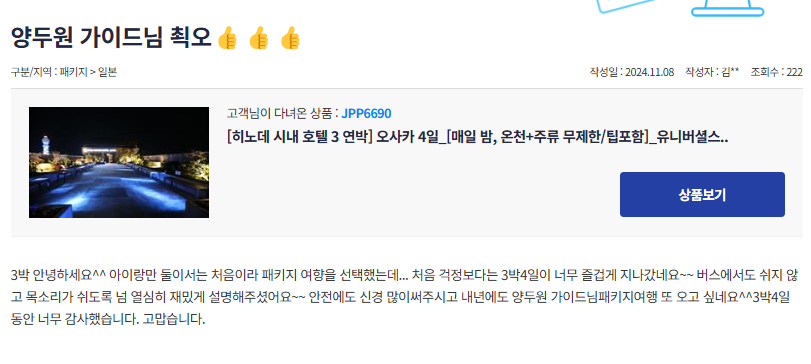Select the review title 양두원 가이드님 최오
This screenshot has width=811, height=364.
pos(111,38)
